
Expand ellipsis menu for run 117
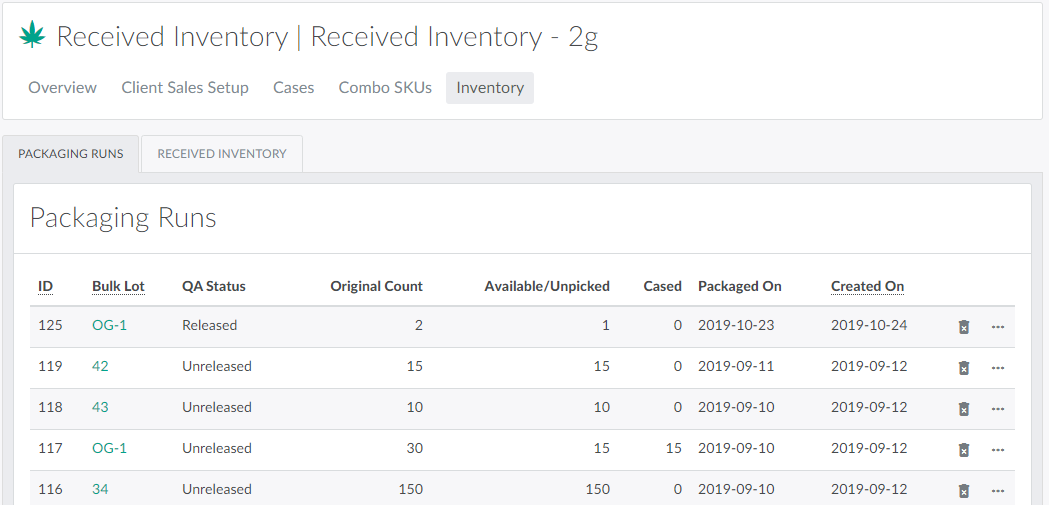998,450
